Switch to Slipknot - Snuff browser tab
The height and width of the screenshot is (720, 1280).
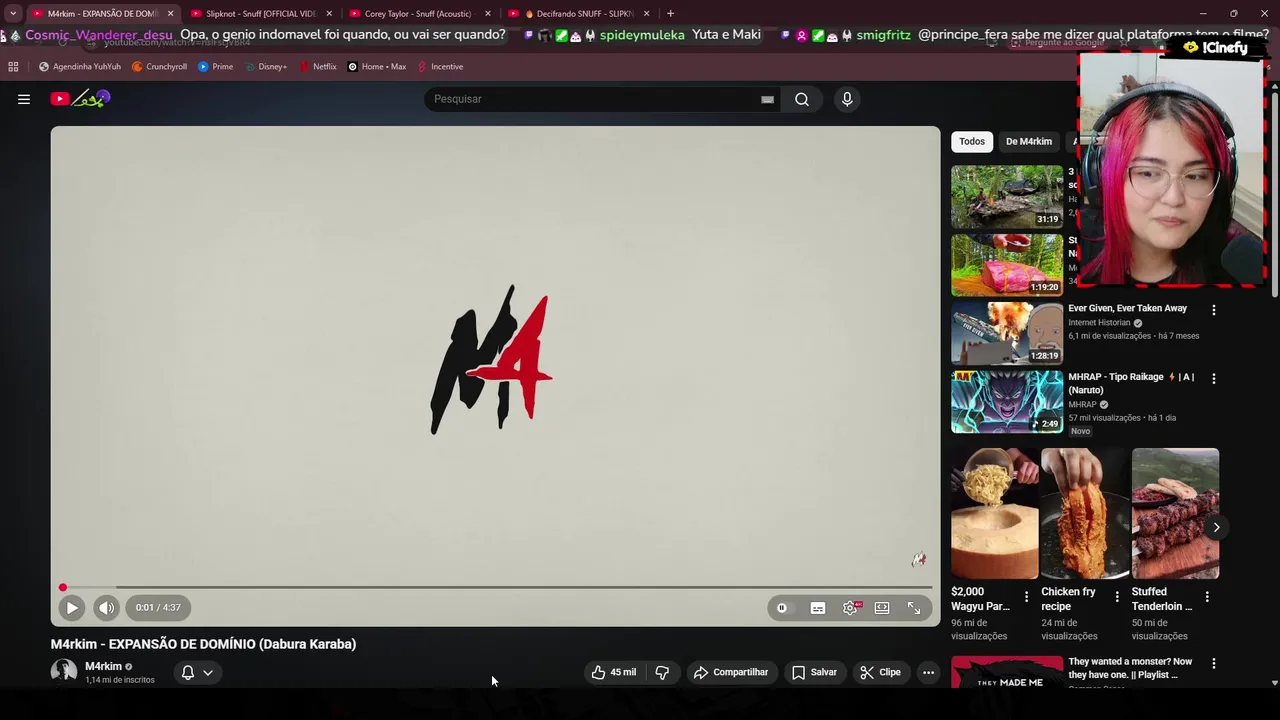point(260,14)
